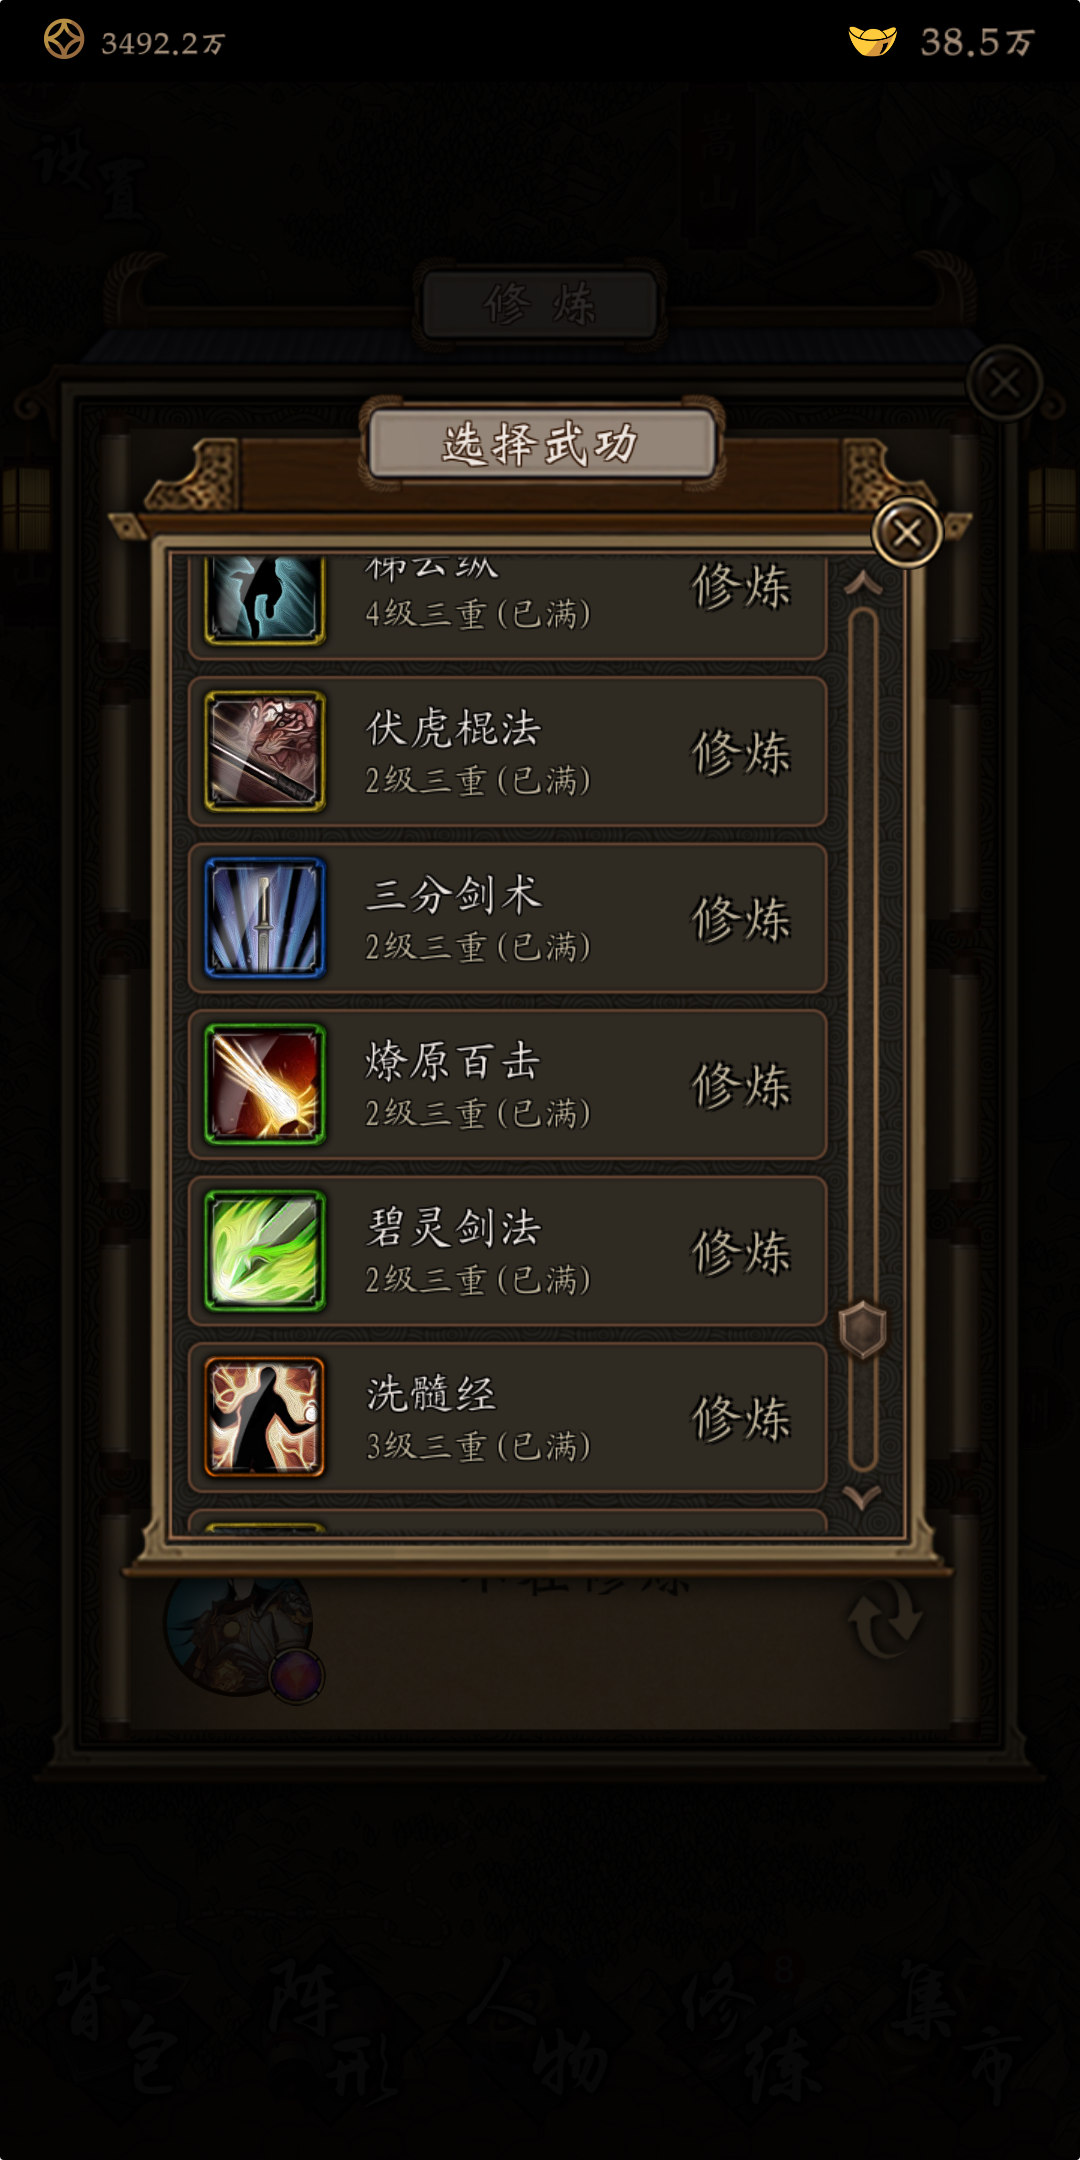Select the 洗髓经 skill icon
This screenshot has width=1080, height=2160.
[x=265, y=1417]
